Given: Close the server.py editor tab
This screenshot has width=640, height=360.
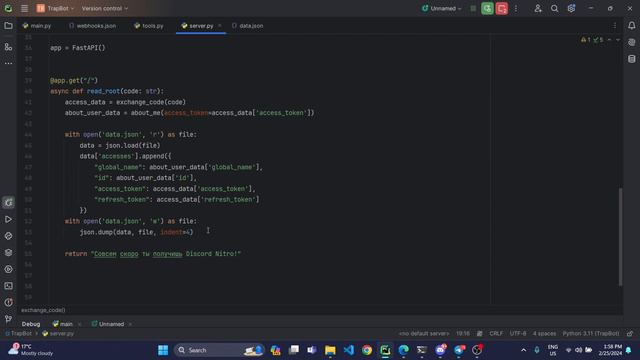Looking at the screenshot, I should click(220, 26).
